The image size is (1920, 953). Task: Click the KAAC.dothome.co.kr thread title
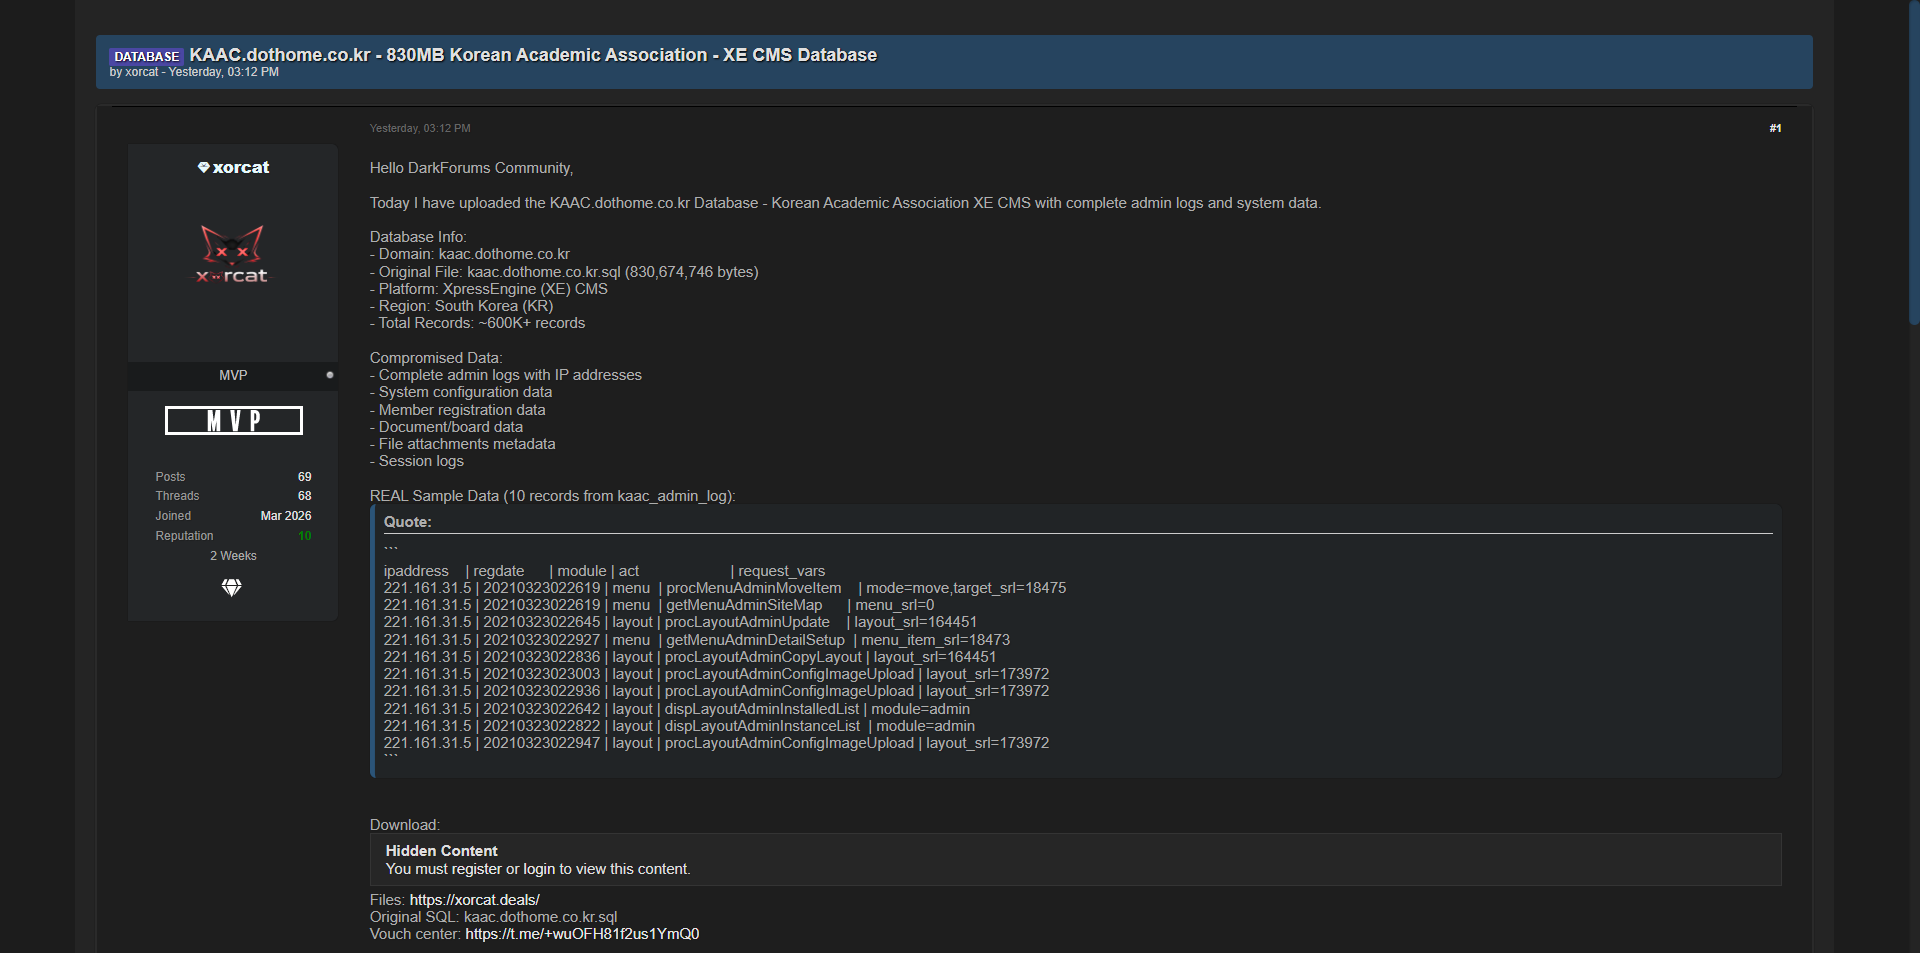(x=533, y=55)
